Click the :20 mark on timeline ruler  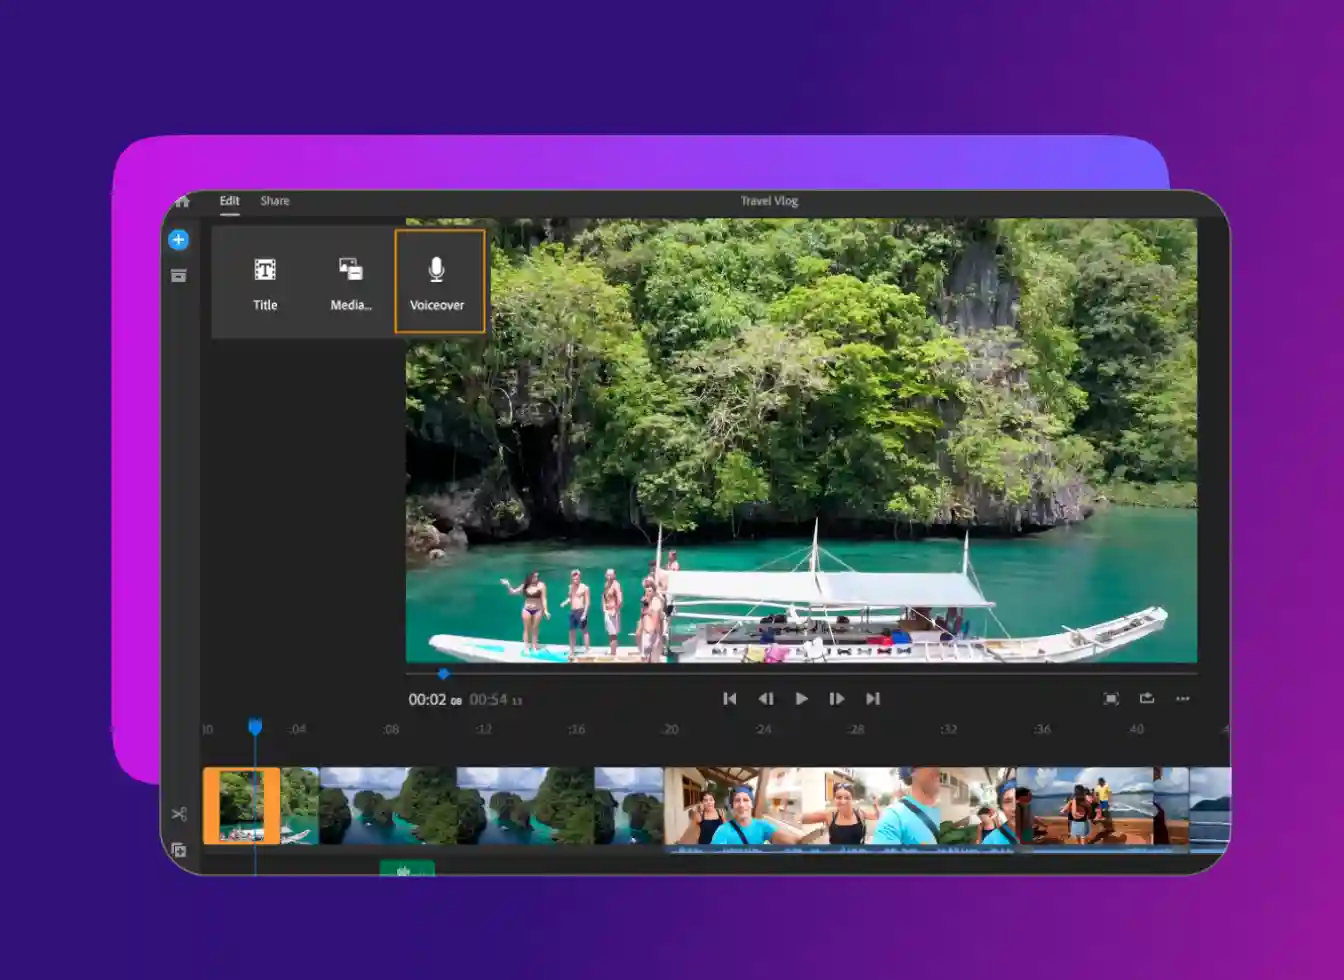670,729
